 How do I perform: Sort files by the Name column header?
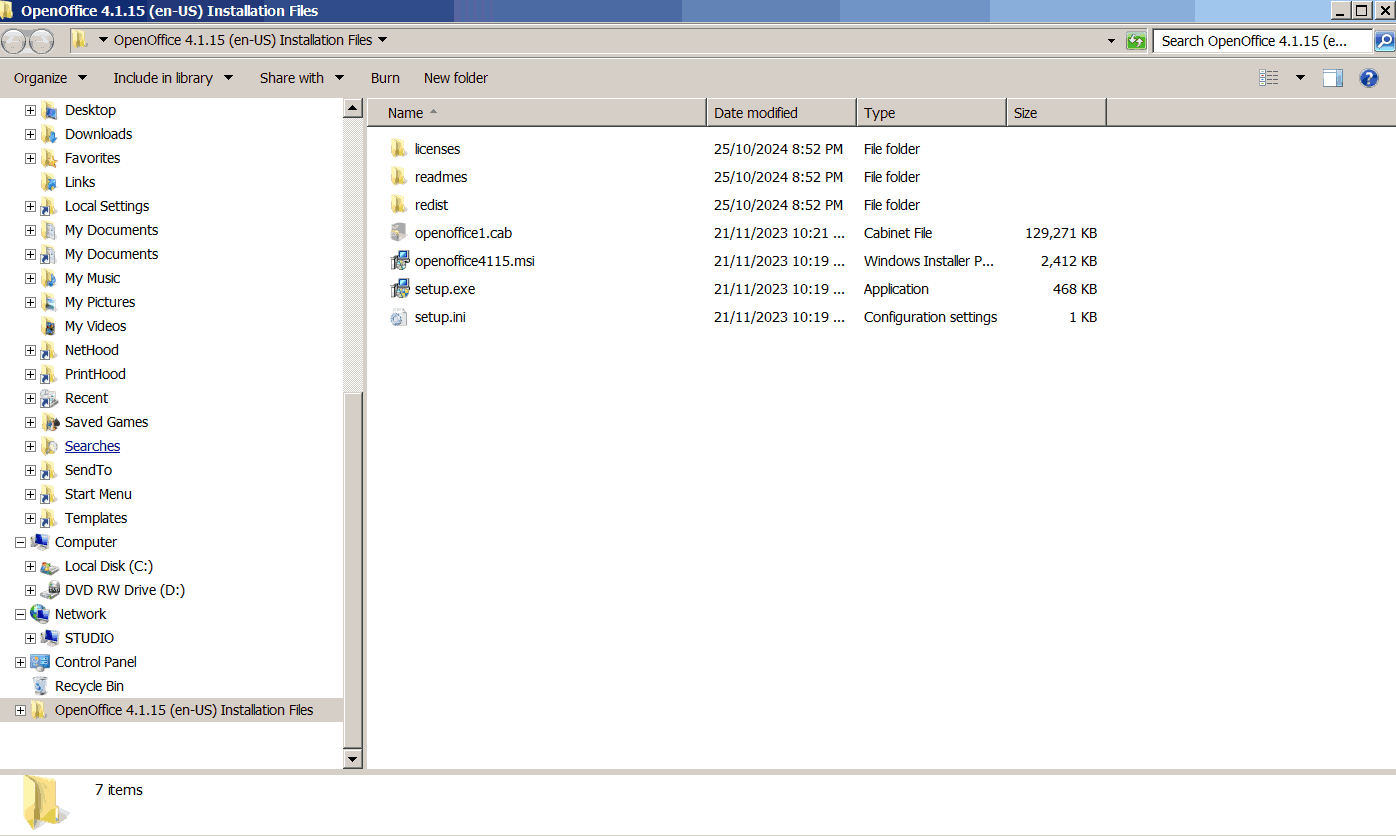coord(537,113)
